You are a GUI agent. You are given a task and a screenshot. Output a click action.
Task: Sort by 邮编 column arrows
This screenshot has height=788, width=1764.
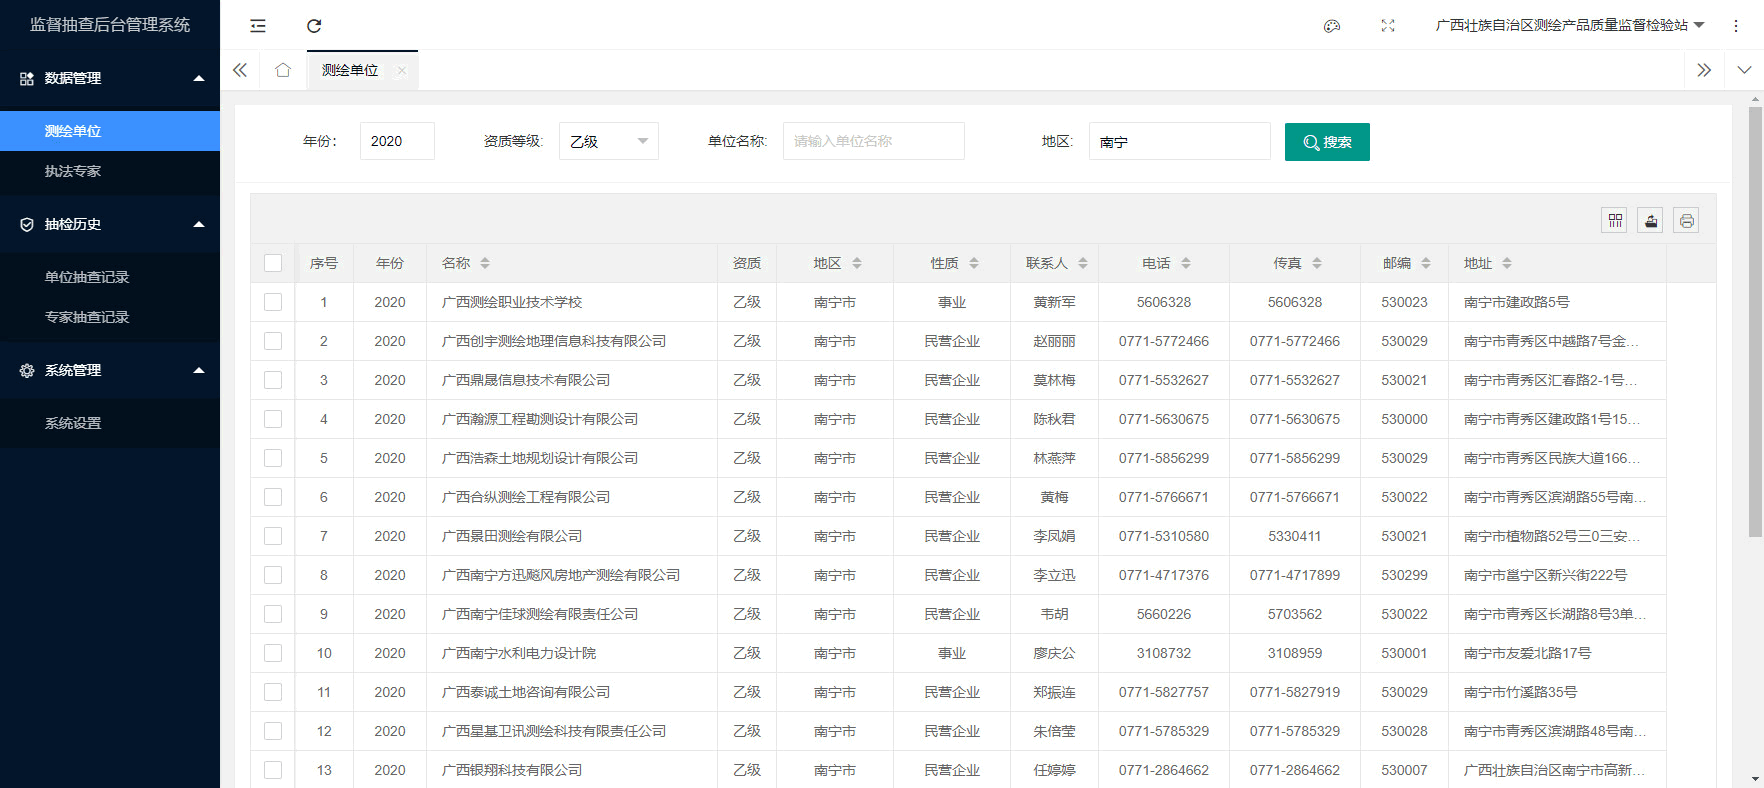pos(1426,263)
